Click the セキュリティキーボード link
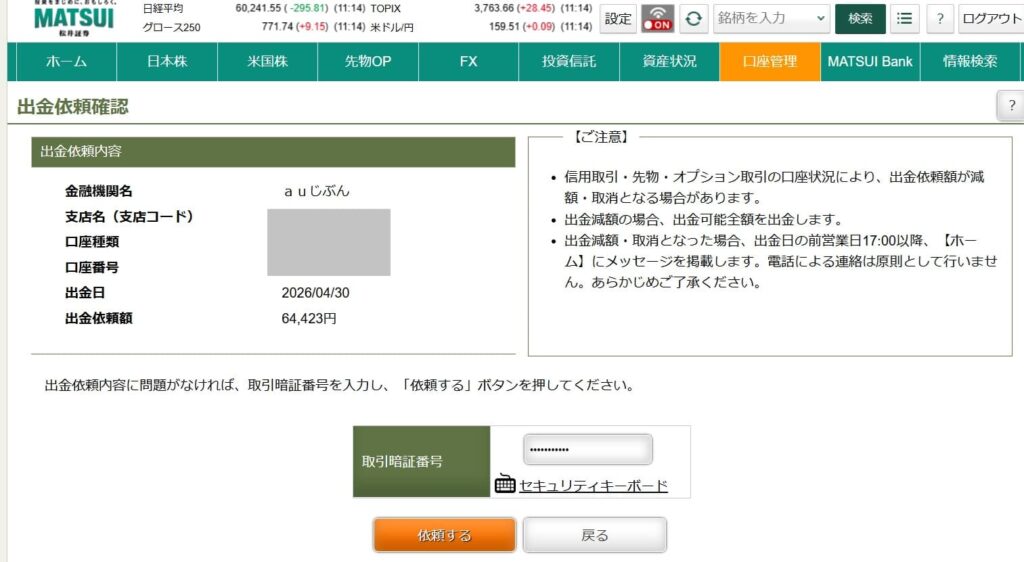This screenshot has width=1024, height=562. coord(593,486)
